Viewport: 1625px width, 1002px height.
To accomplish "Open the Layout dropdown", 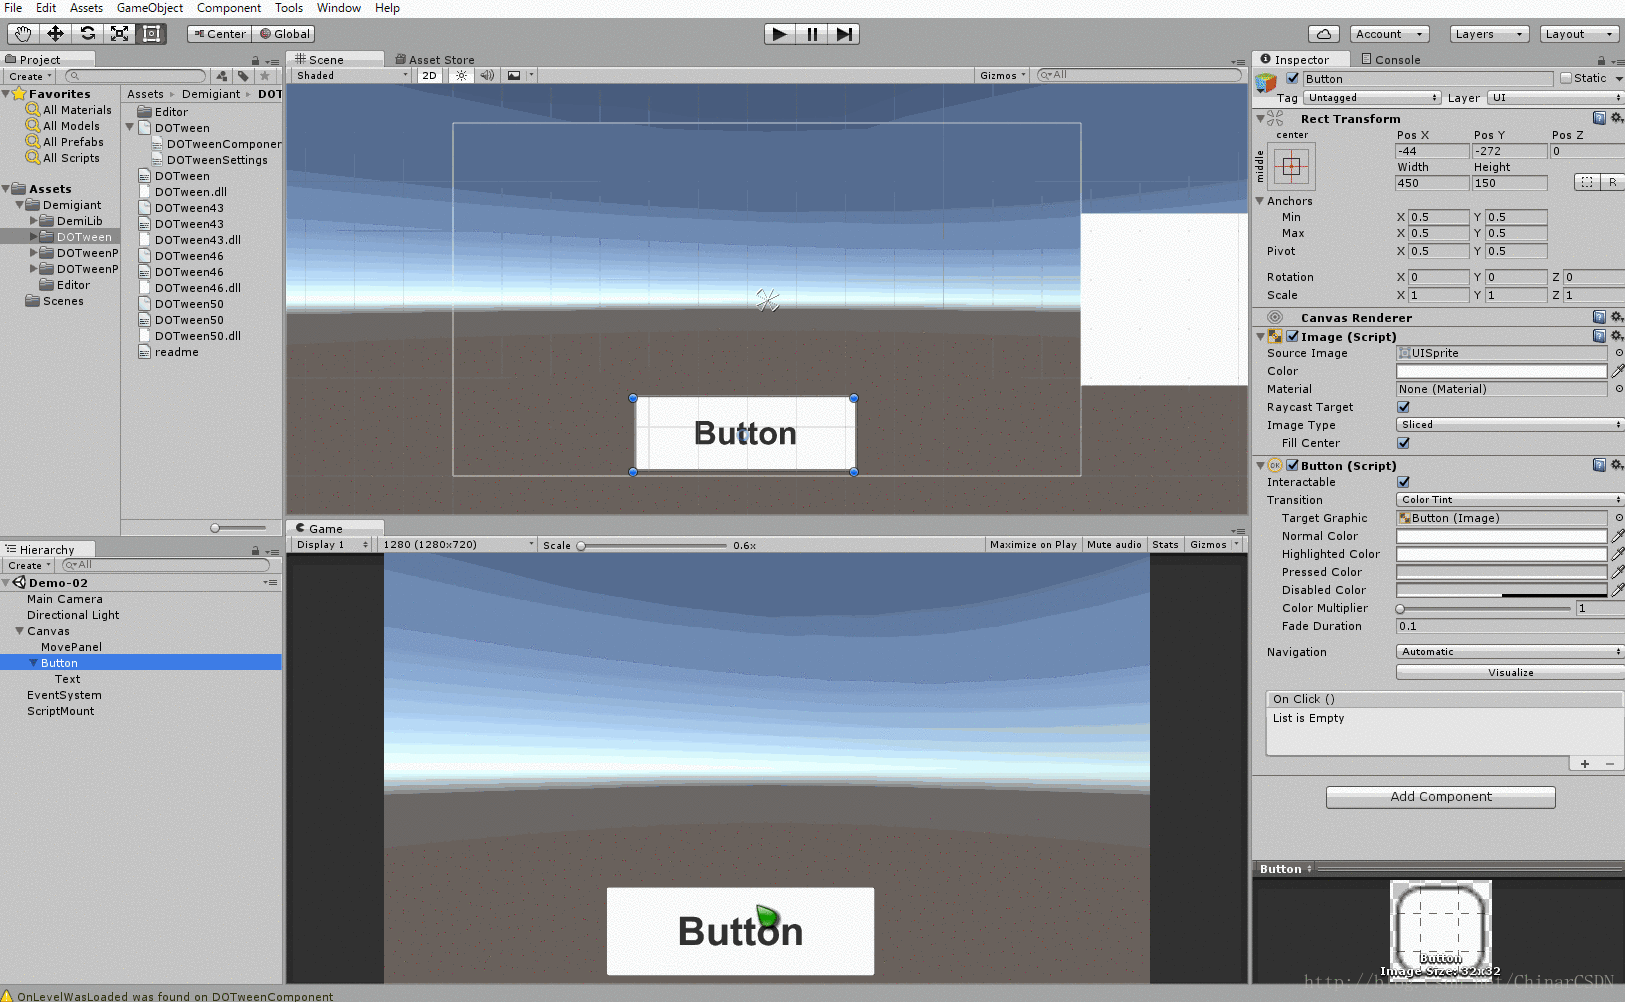I will pyautogui.click(x=1579, y=34).
